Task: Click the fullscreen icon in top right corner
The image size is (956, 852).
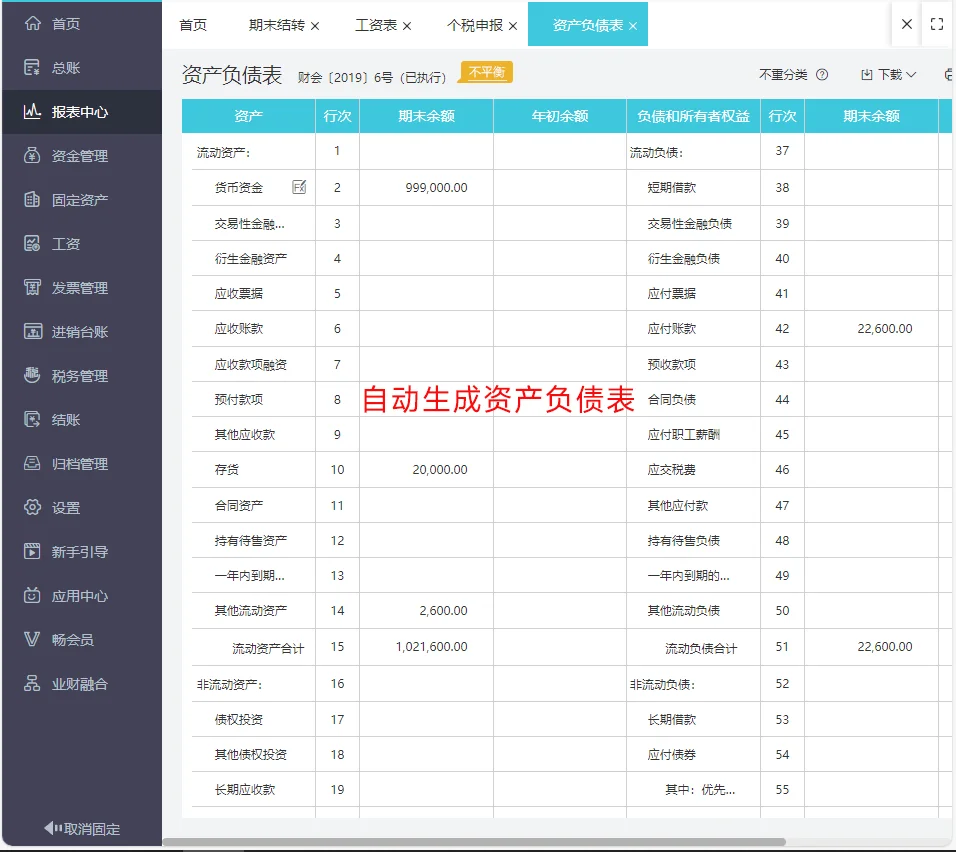Action: point(937,24)
